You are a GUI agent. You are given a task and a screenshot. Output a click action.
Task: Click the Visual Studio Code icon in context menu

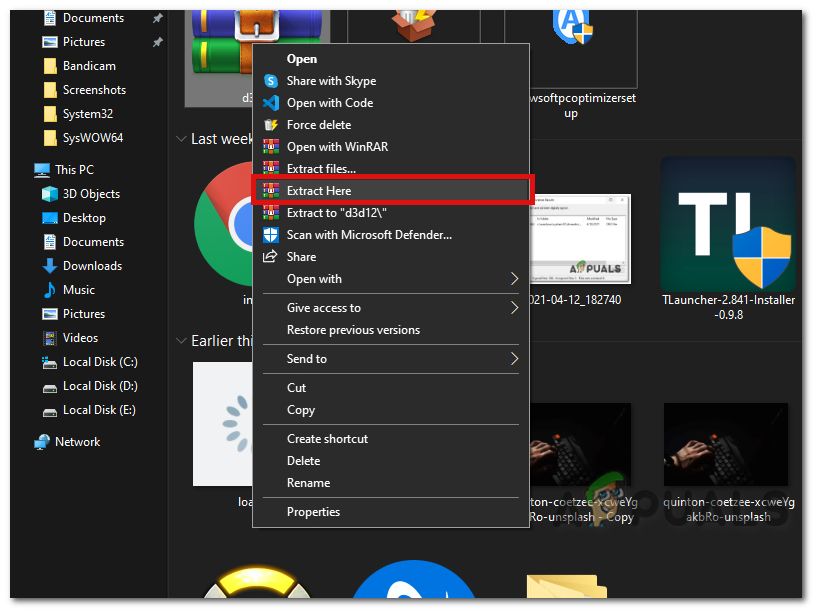[270, 103]
